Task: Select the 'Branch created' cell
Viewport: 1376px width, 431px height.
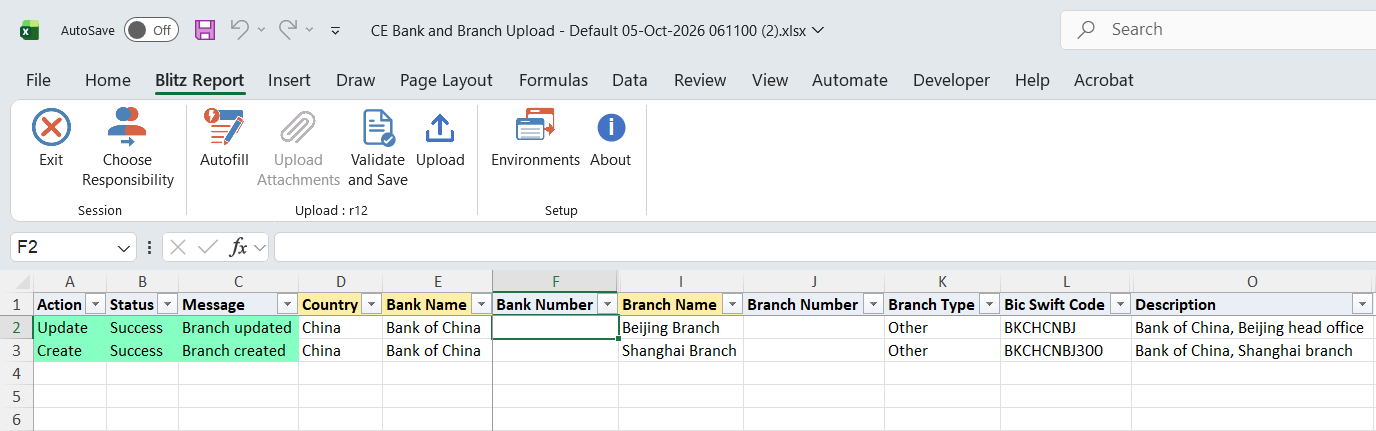Action: point(238,350)
